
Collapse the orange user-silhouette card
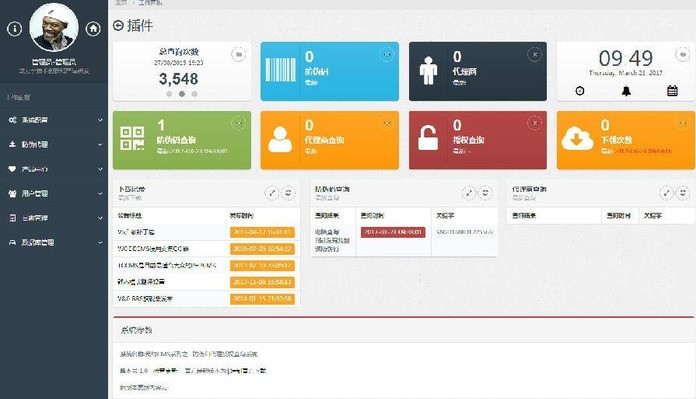[x=387, y=123]
